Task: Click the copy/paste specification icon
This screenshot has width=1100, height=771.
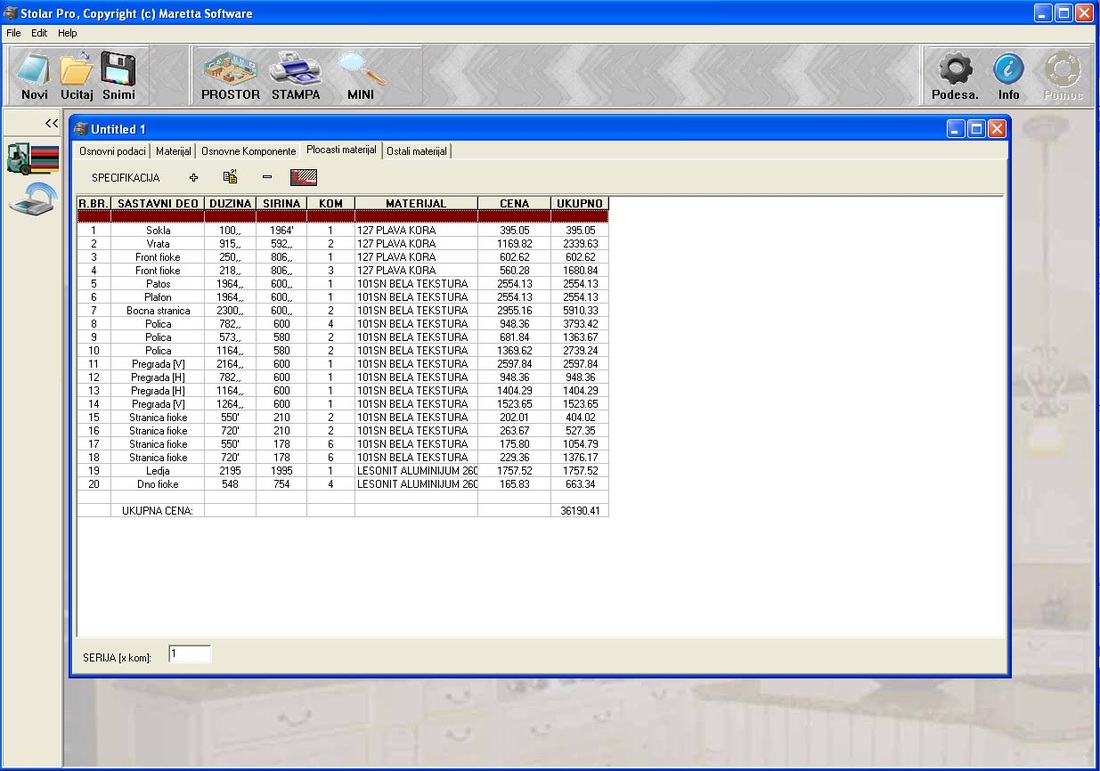Action: coord(230,177)
